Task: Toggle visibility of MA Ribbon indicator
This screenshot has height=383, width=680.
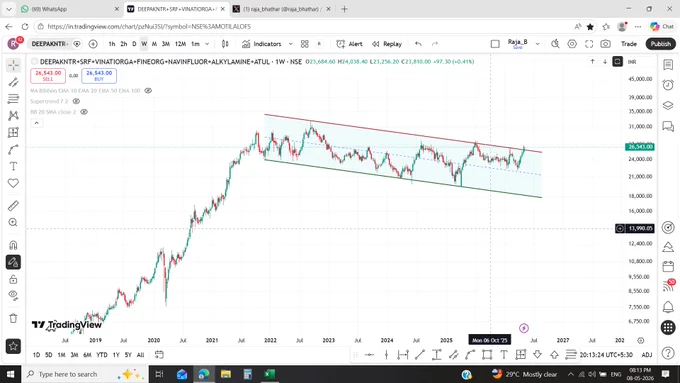Action: tap(148, 91)
